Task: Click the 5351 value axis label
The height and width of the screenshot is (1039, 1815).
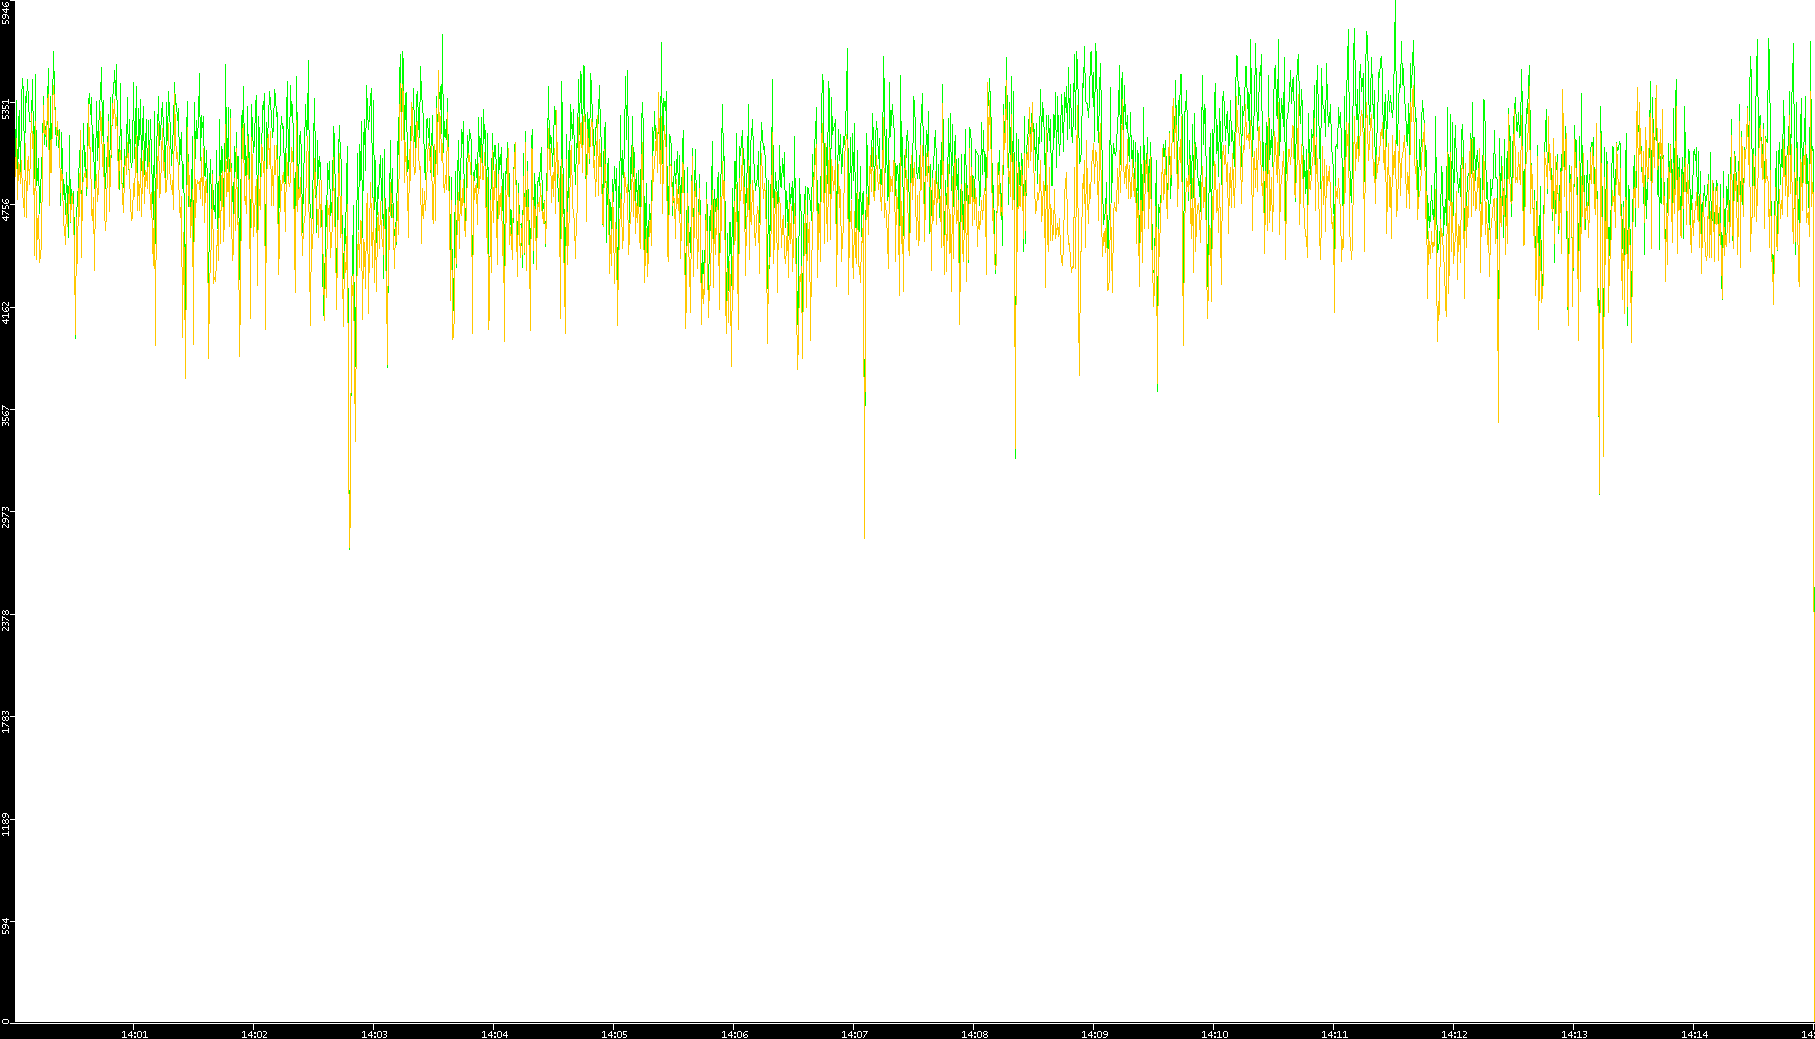Action: click(6, 108)
